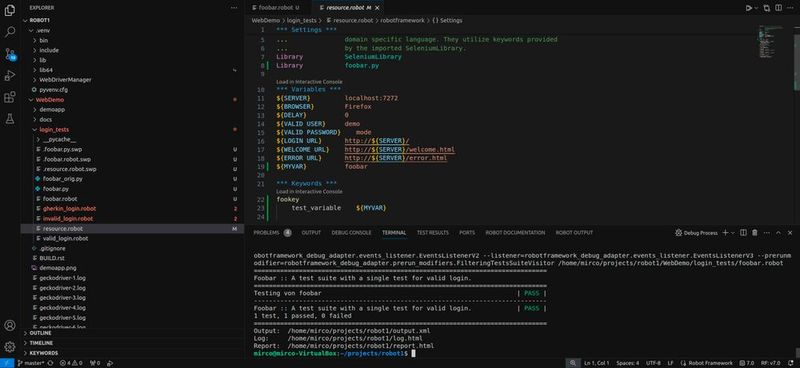Open the Source Control view with badge

pyautogui.click(x=10, y=54)
